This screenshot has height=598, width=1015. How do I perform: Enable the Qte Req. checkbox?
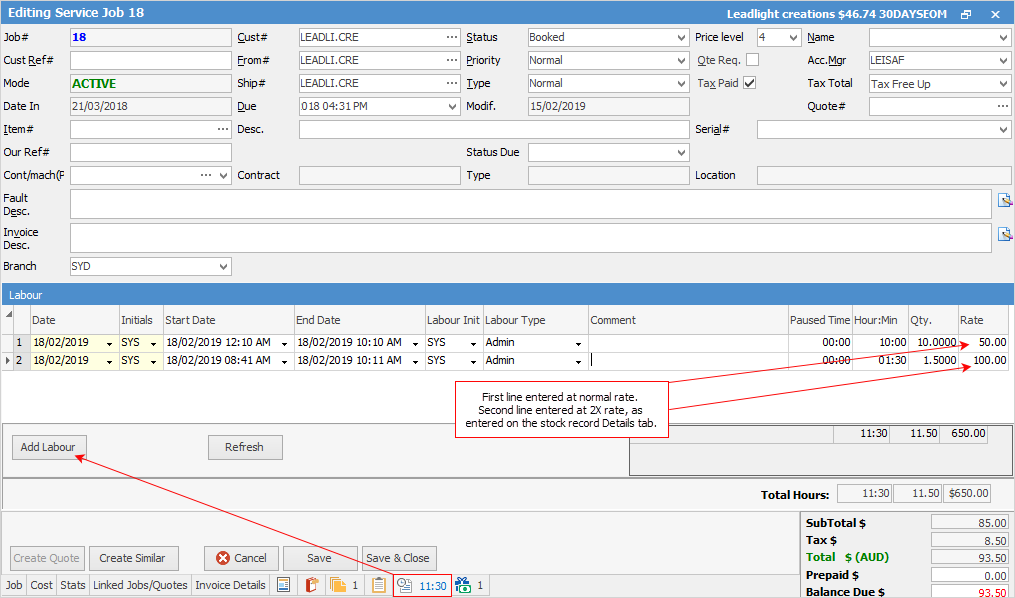(x=752, y=60)
